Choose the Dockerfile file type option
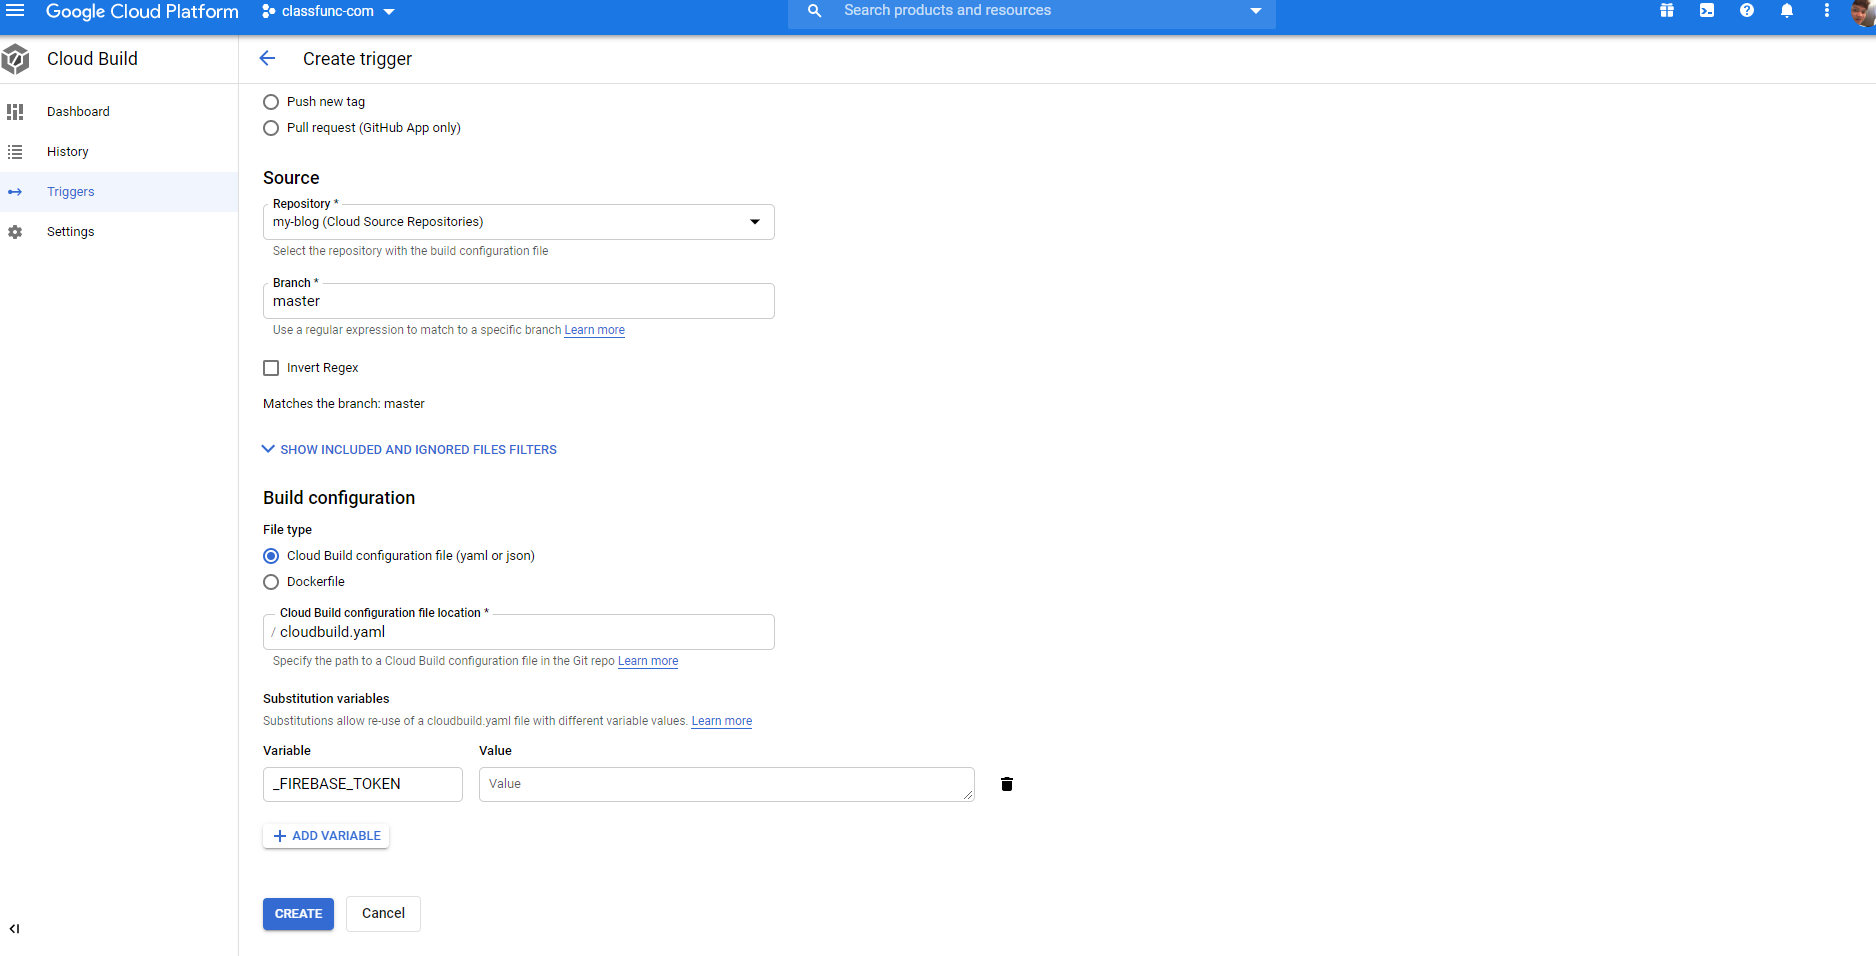This screenshot has width=1876, height=956. (x=271, y=582)
